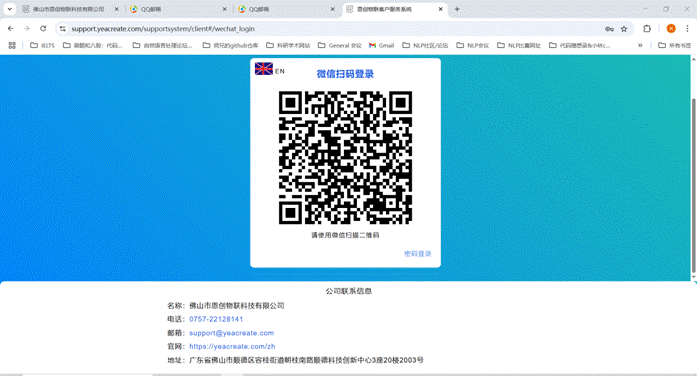The image size is (697, 376).
Task: Open the 刷题和八股 bookmark folder
Action: coord(93,45)
